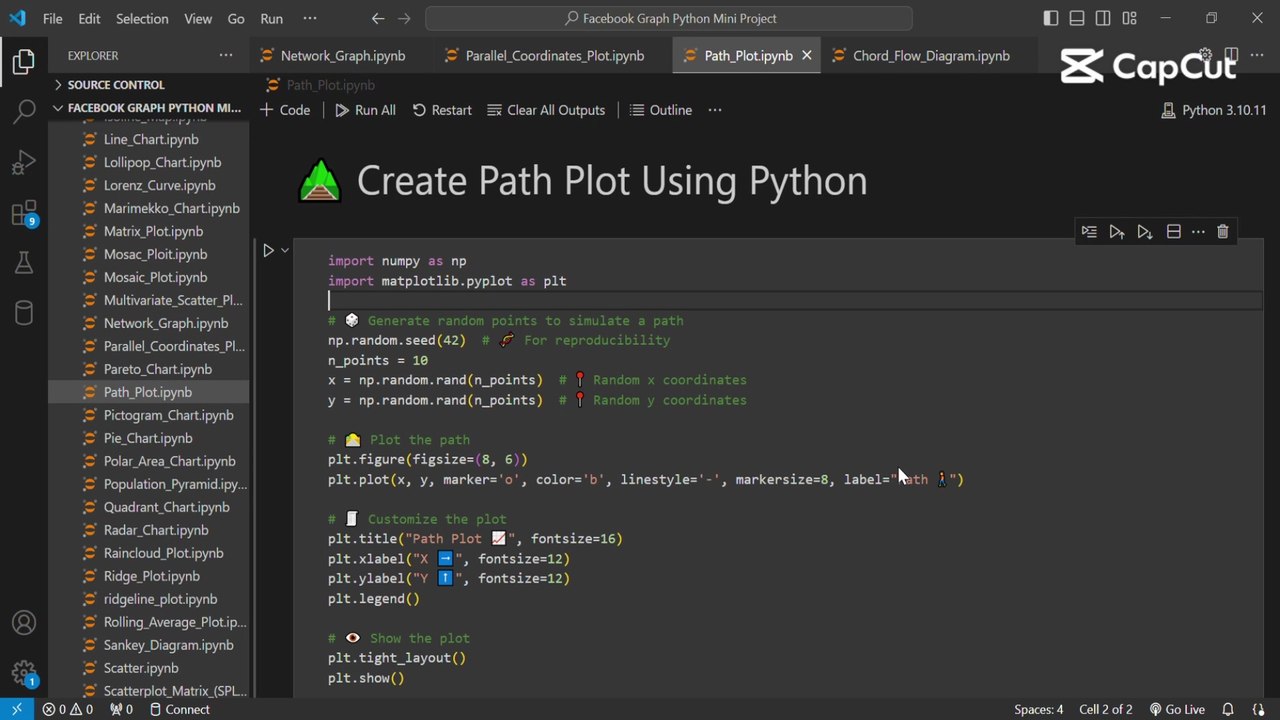Open the database cylinder view in activity bar
The image size is (1280, 720).
point(24,312)
